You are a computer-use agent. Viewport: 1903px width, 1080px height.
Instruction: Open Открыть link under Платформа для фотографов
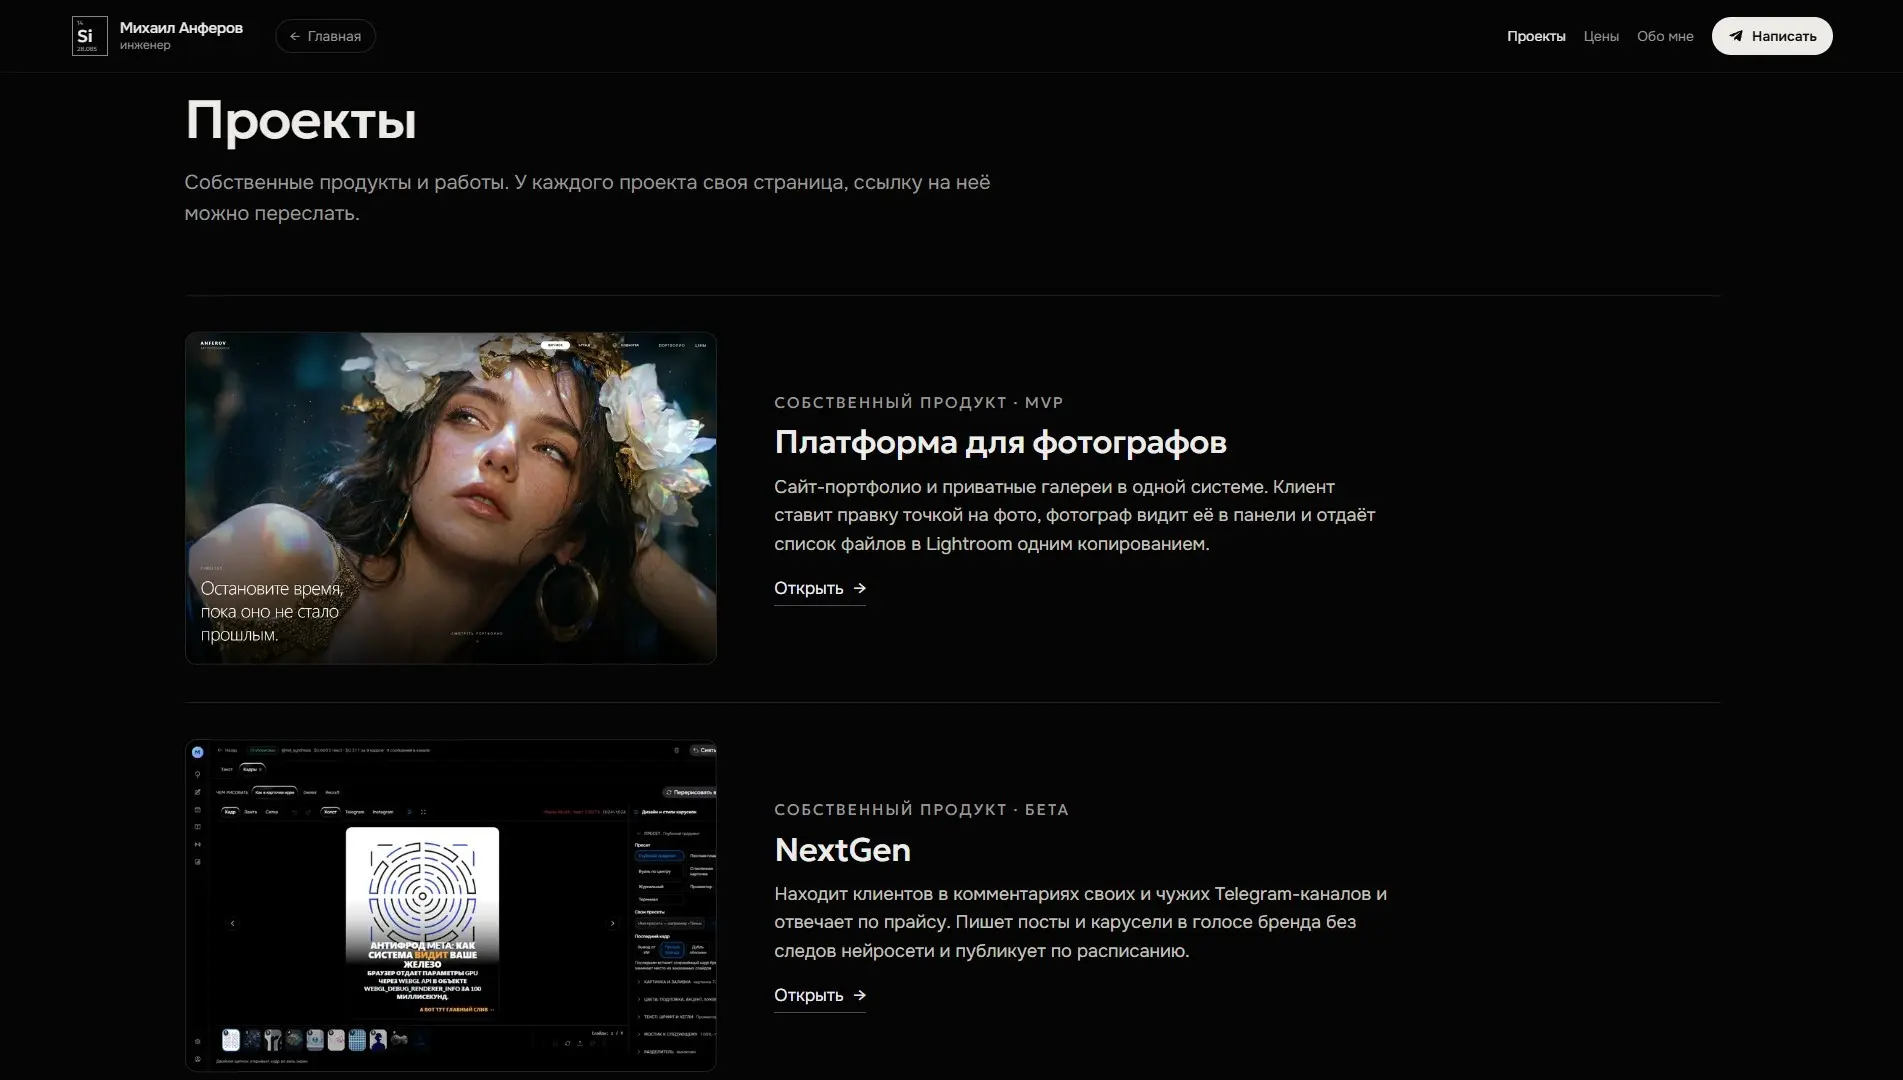coord(820,589)
